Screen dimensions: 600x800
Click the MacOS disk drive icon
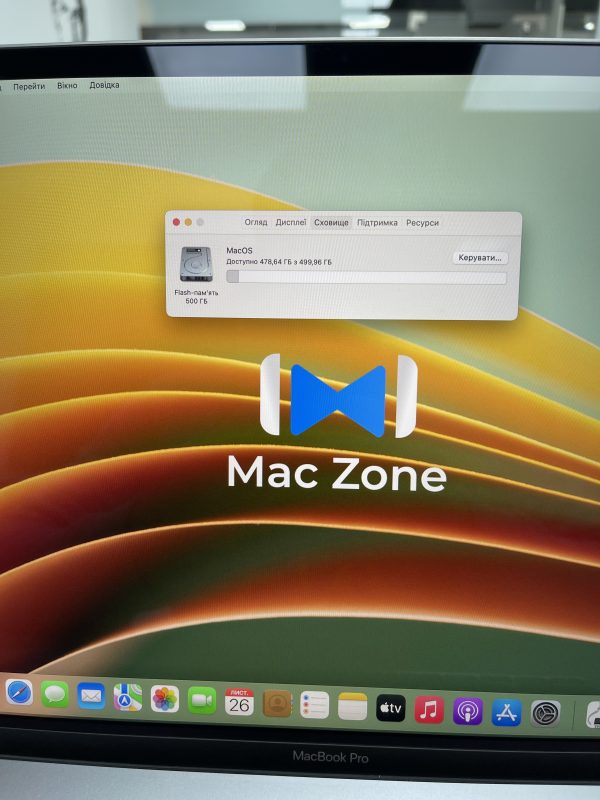[x=196, y=264]
